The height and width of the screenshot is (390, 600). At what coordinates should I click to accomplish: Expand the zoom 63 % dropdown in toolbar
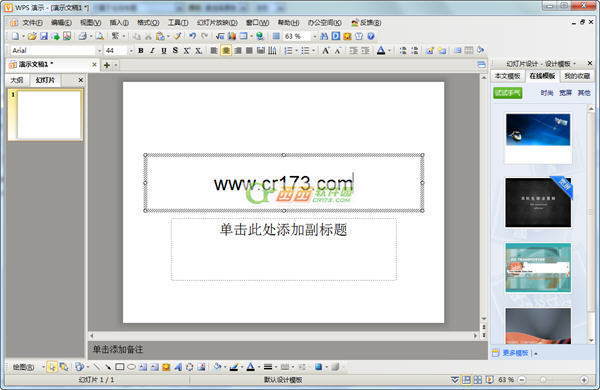315,36
